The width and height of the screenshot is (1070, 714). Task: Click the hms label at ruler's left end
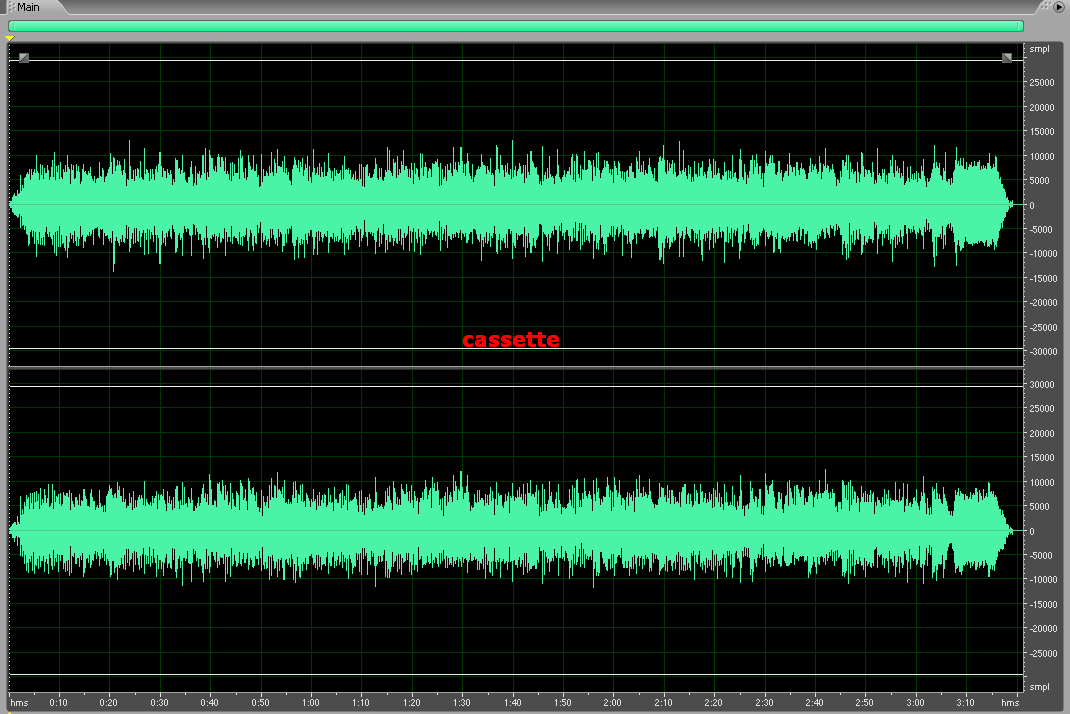coord(19,702)
